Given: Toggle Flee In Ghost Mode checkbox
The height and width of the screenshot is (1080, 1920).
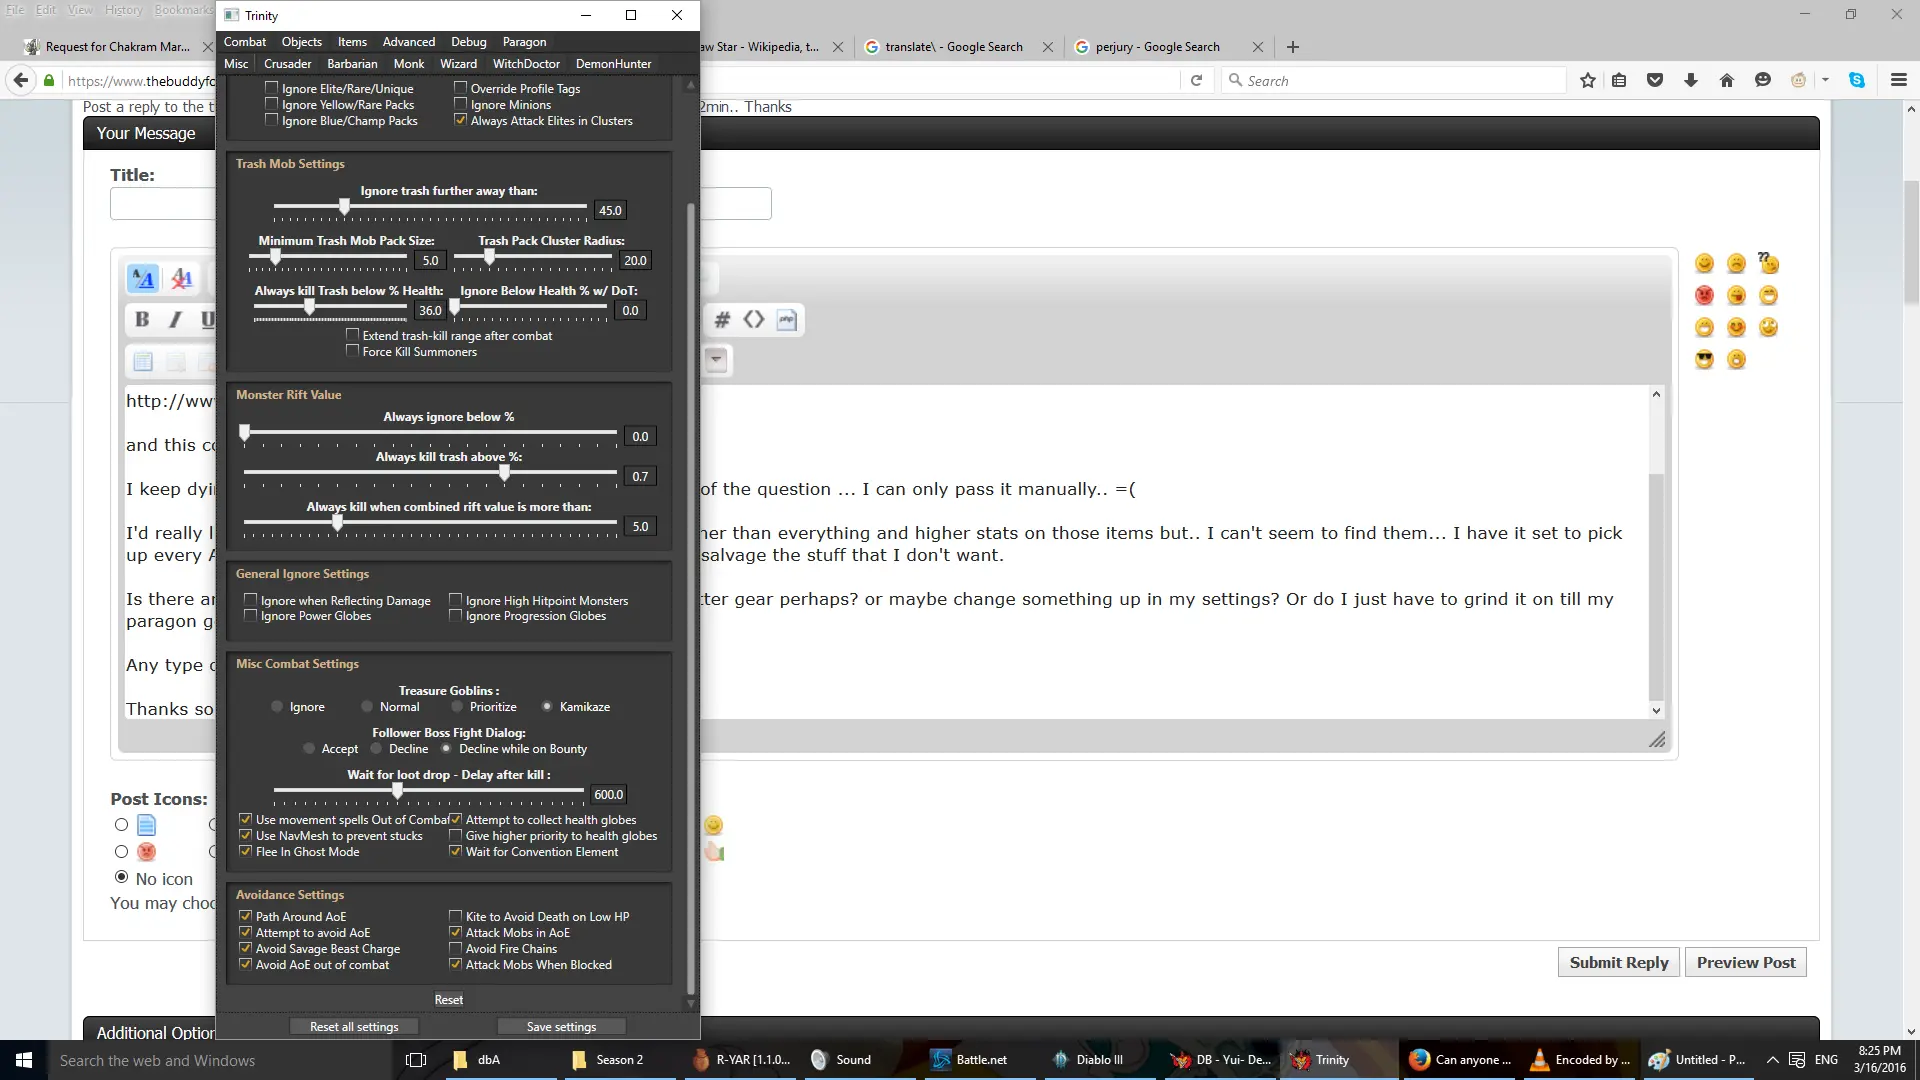Looking at the screenshot, I should (x=245, y=852).
